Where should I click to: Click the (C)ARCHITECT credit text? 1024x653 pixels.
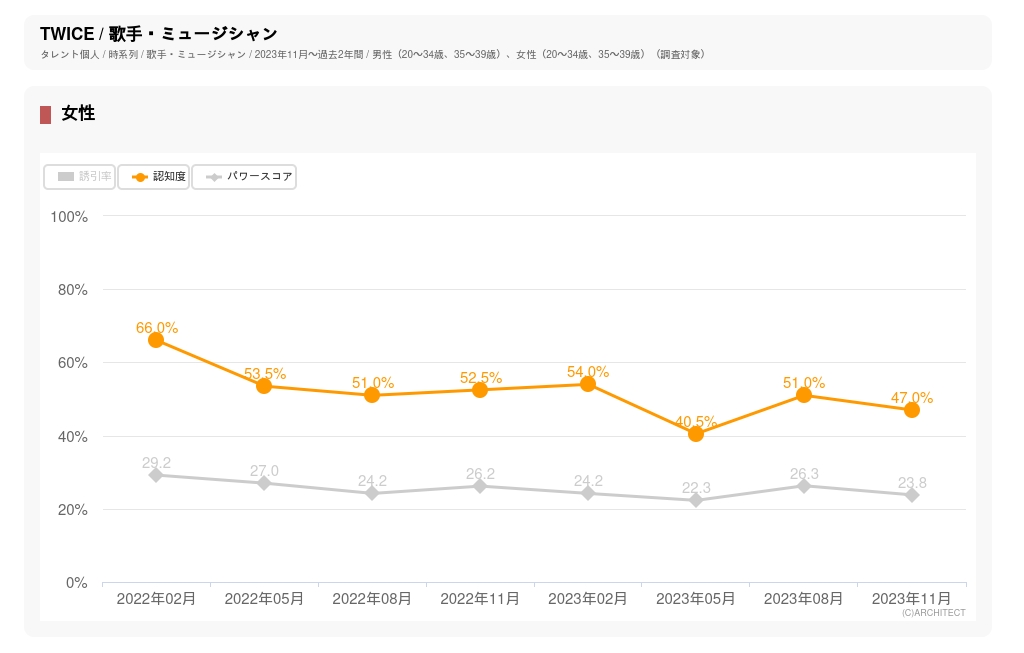933,613
